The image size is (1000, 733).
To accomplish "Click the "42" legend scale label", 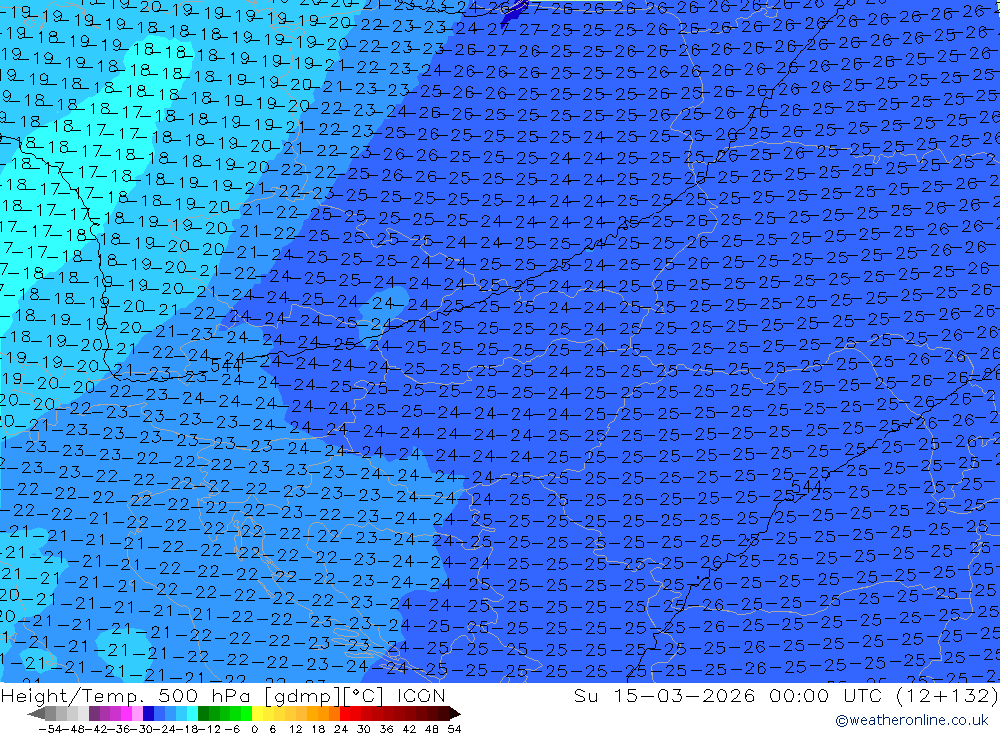I will tap(409, 729).
